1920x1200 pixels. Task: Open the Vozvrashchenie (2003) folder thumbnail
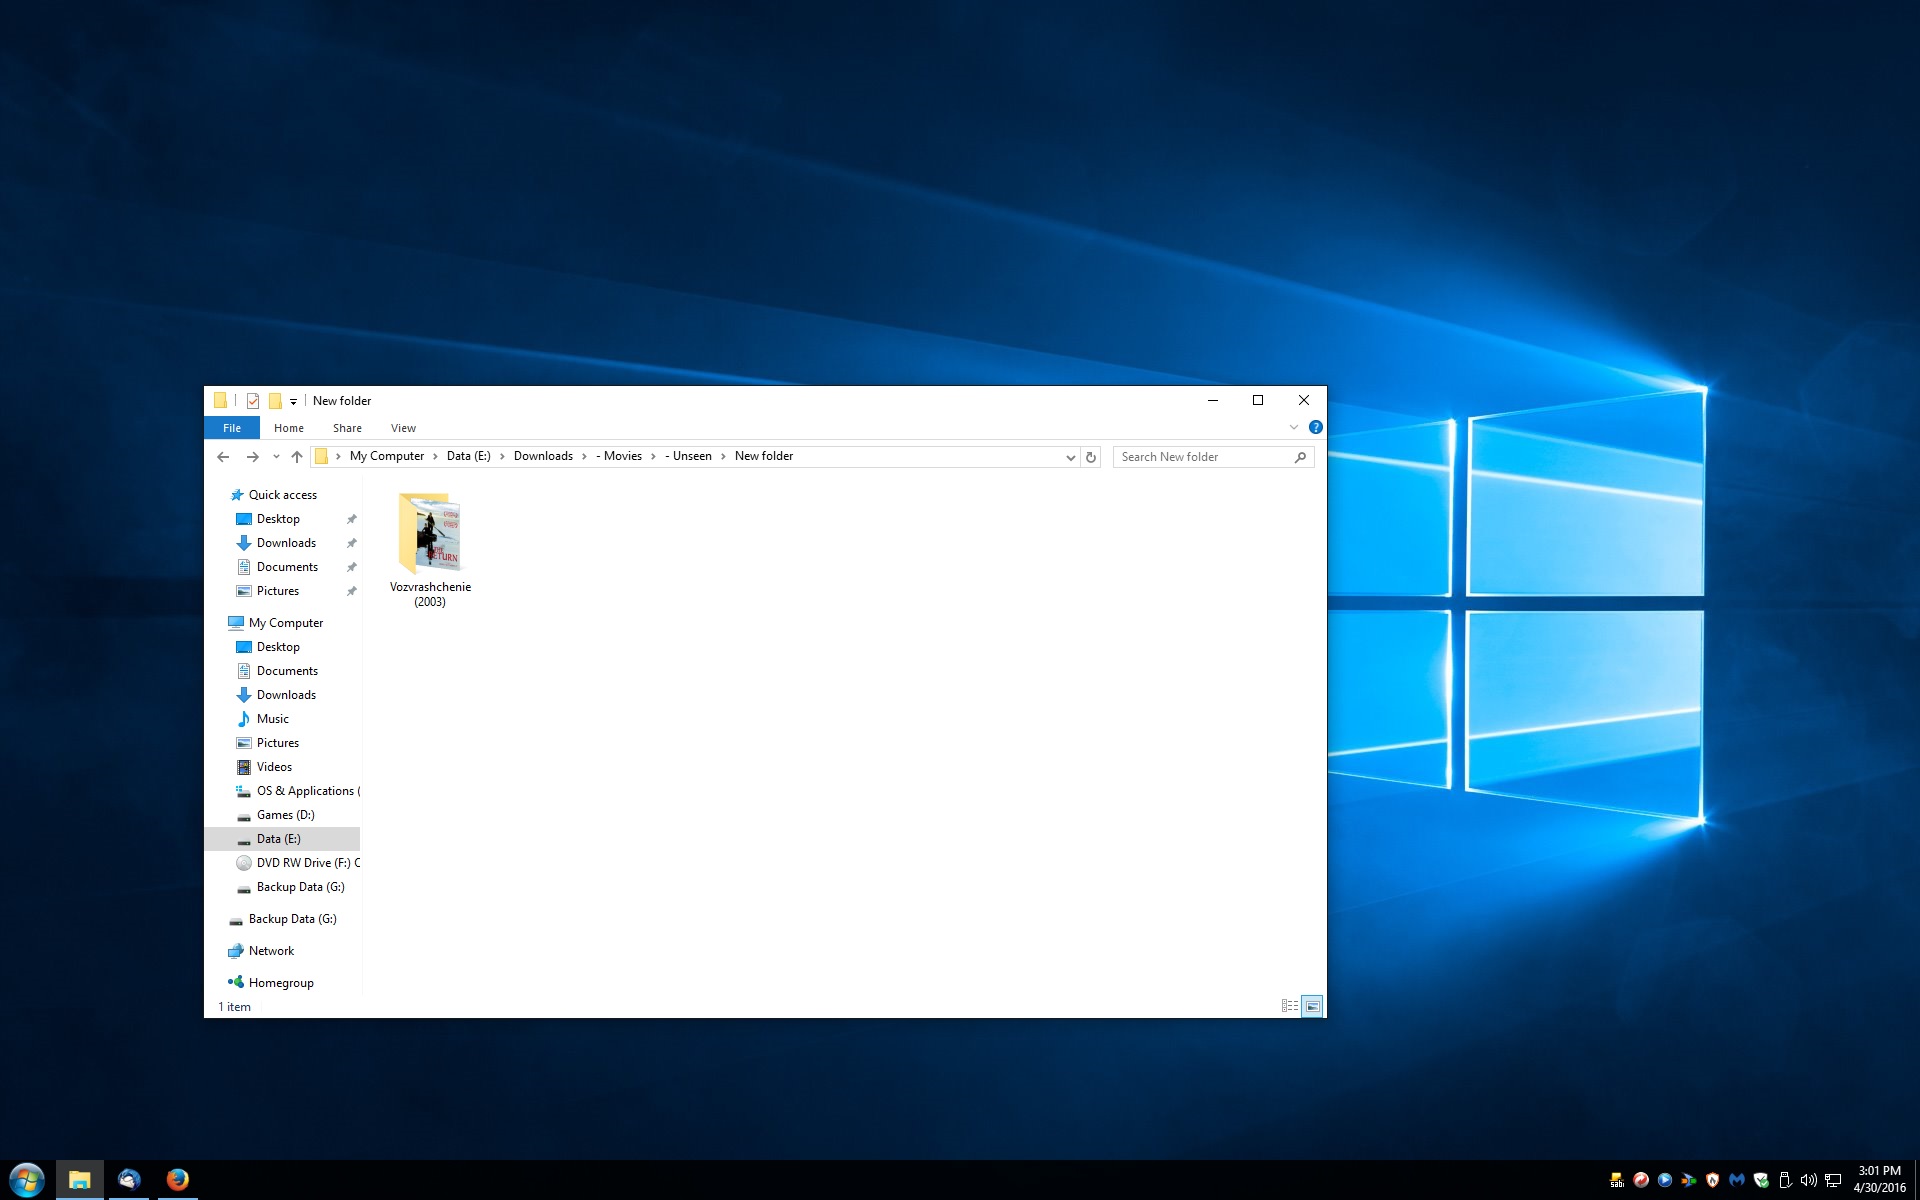(x=430, y=535)
